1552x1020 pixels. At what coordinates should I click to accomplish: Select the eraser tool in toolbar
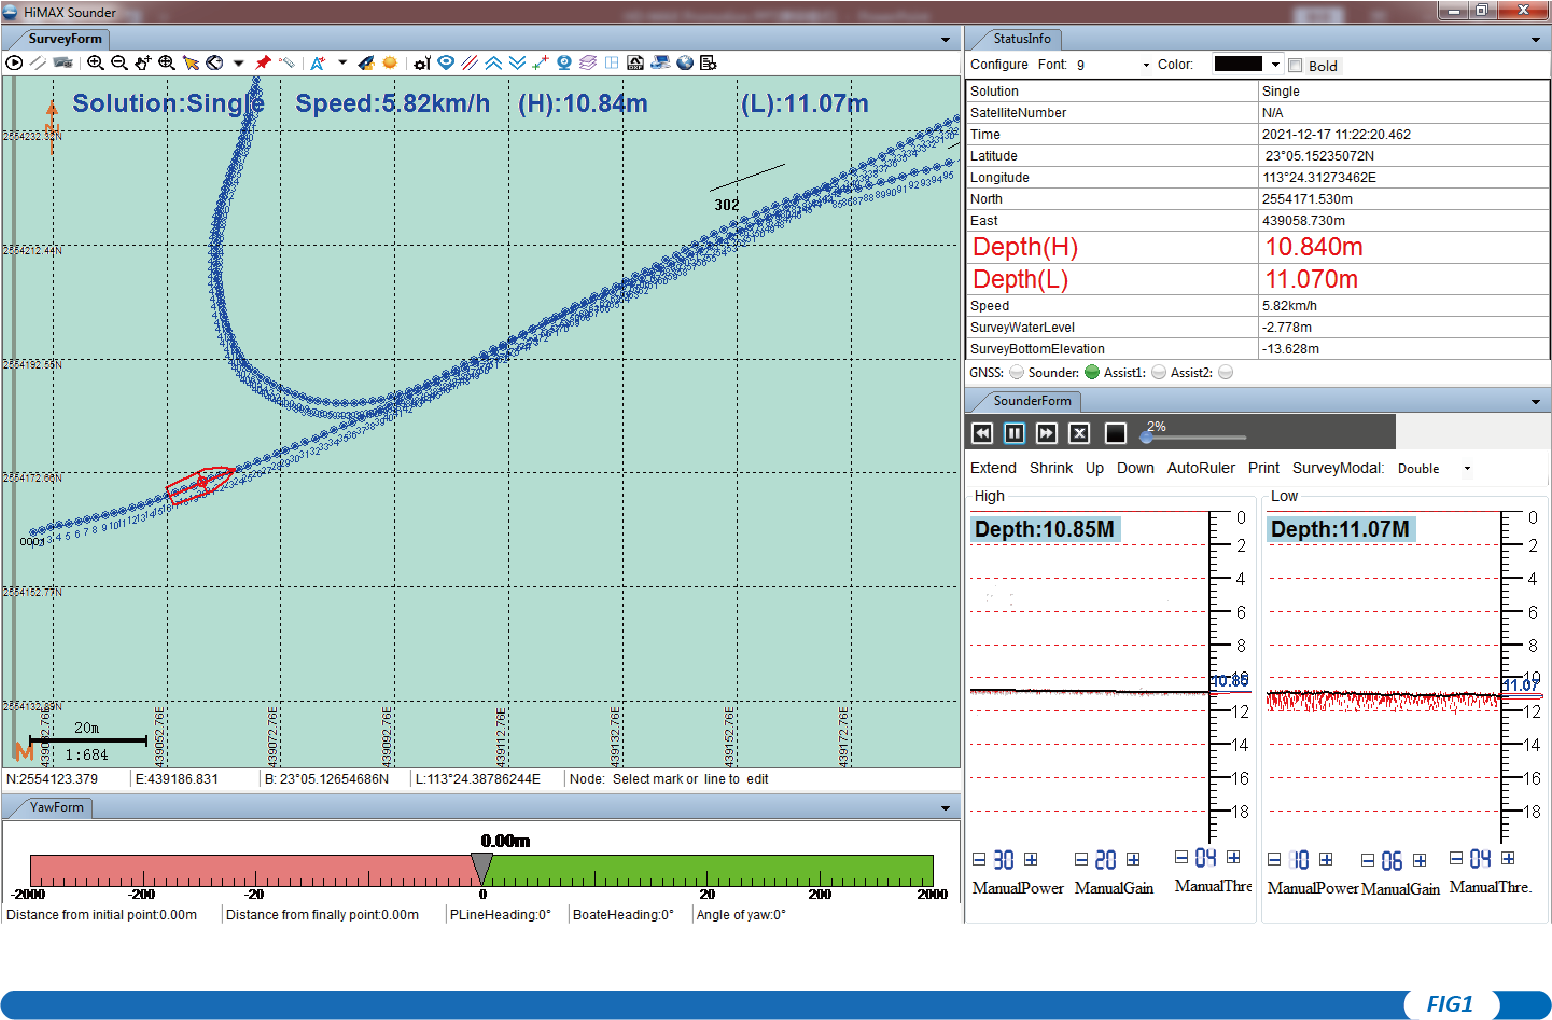(287, 62)
